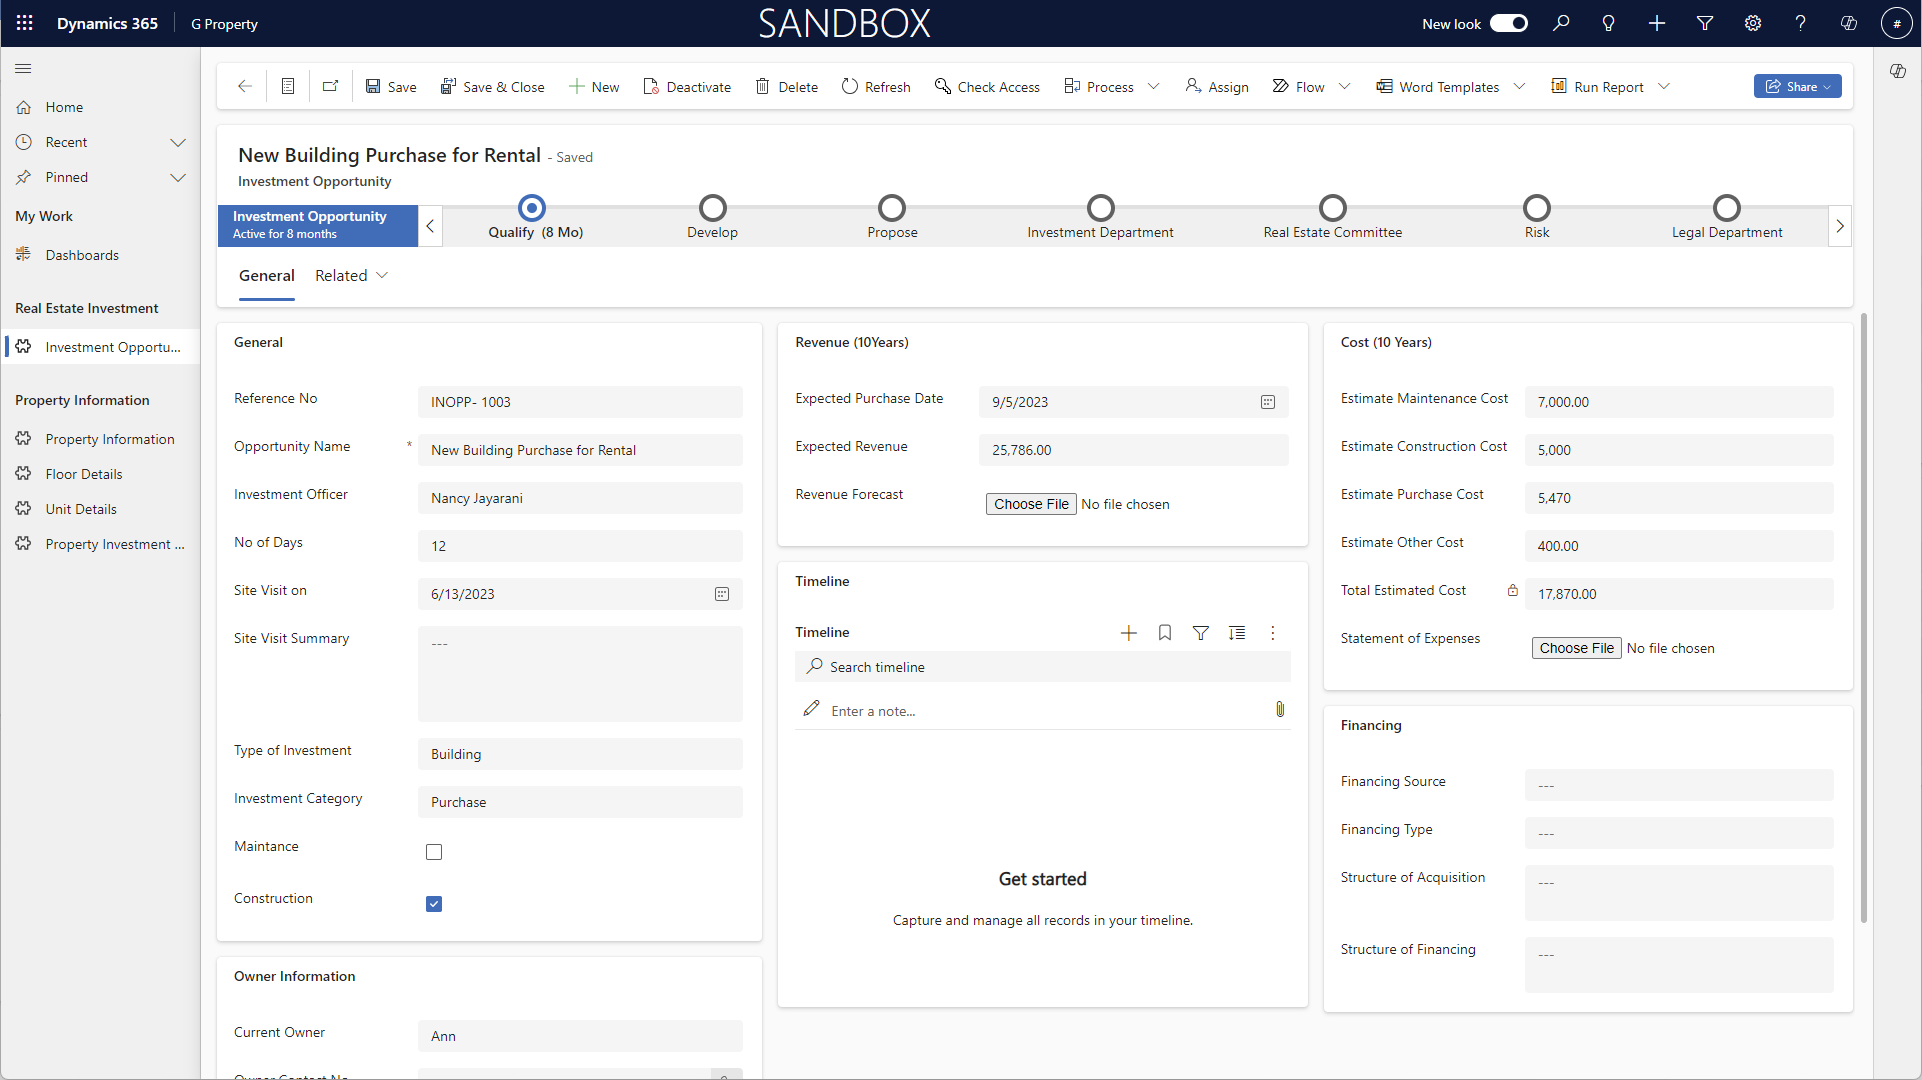Uncheck the Construction checkbox
1922x1080 pixels.
tap(434, 904)
